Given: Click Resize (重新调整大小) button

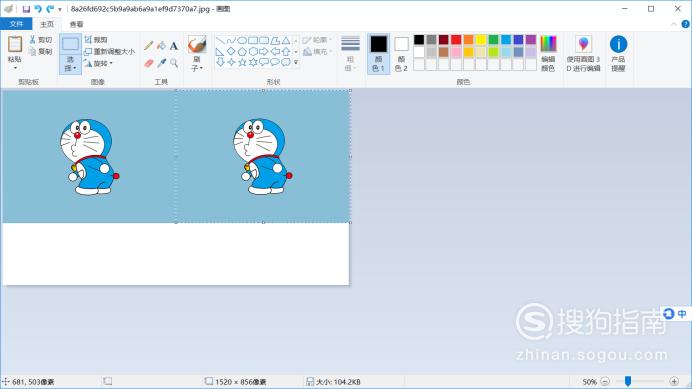Looking at the screenshot, I should 109,52.
